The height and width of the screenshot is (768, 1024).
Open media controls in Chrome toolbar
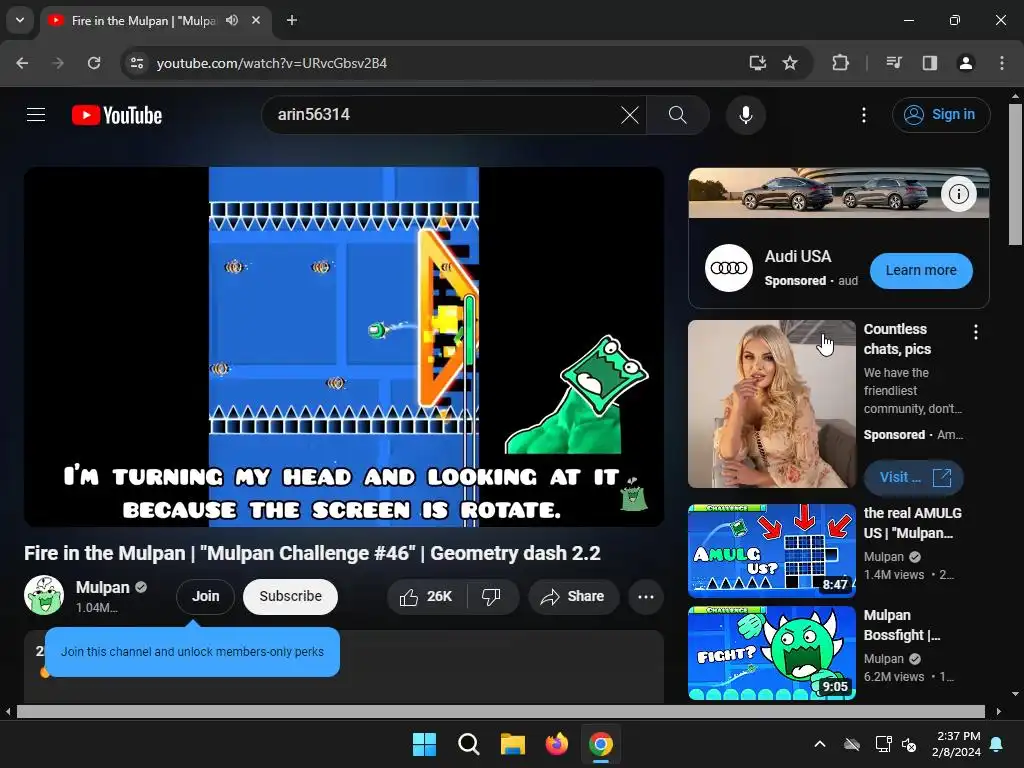pyautogui.click(x=894, y=63)
